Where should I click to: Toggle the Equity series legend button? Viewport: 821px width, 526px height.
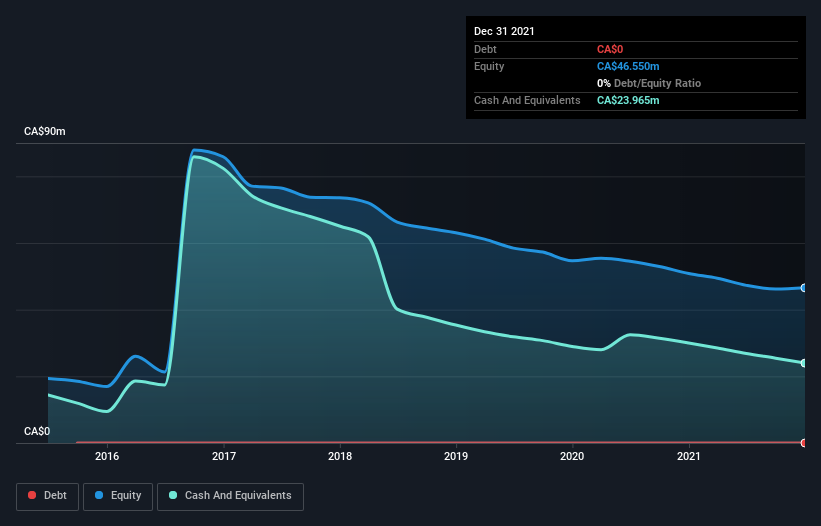[118, 496]
